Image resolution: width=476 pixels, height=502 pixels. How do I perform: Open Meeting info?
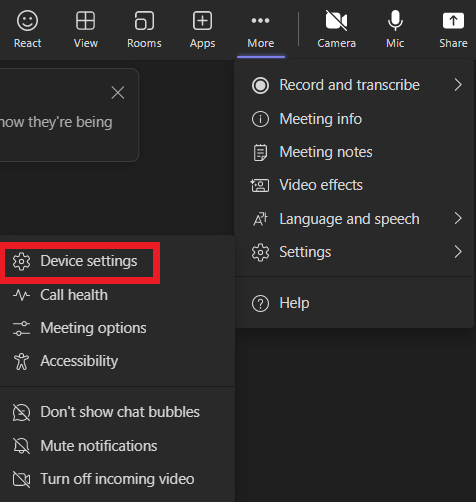[354, 119]
